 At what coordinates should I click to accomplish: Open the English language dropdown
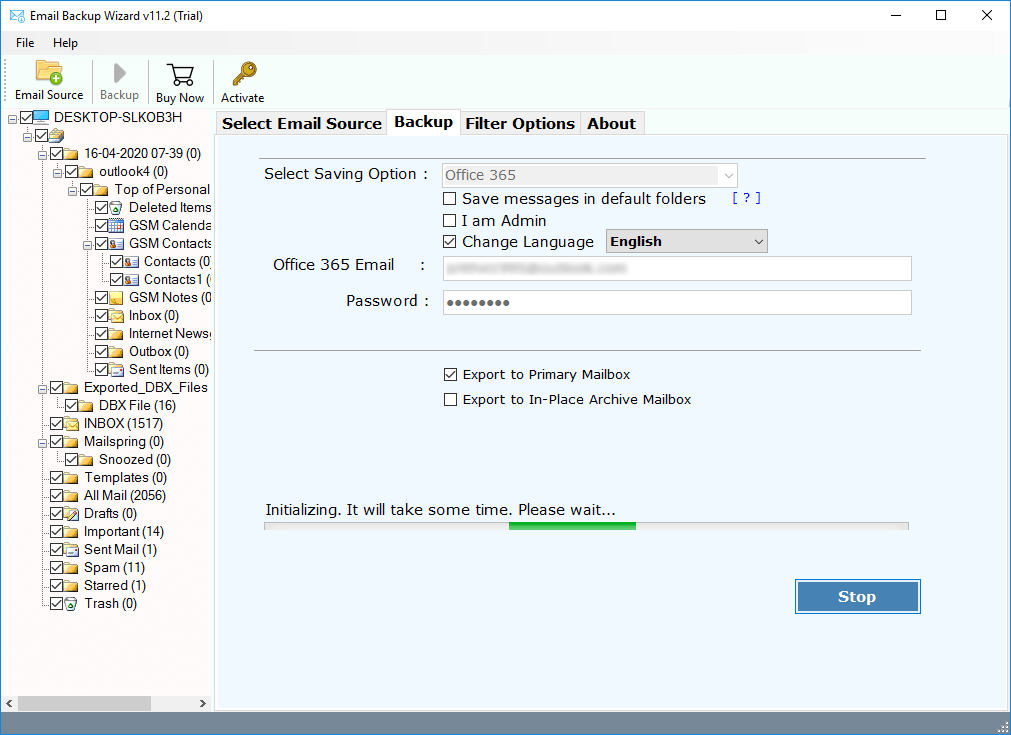pyautogui.click(x=687, y=242)
